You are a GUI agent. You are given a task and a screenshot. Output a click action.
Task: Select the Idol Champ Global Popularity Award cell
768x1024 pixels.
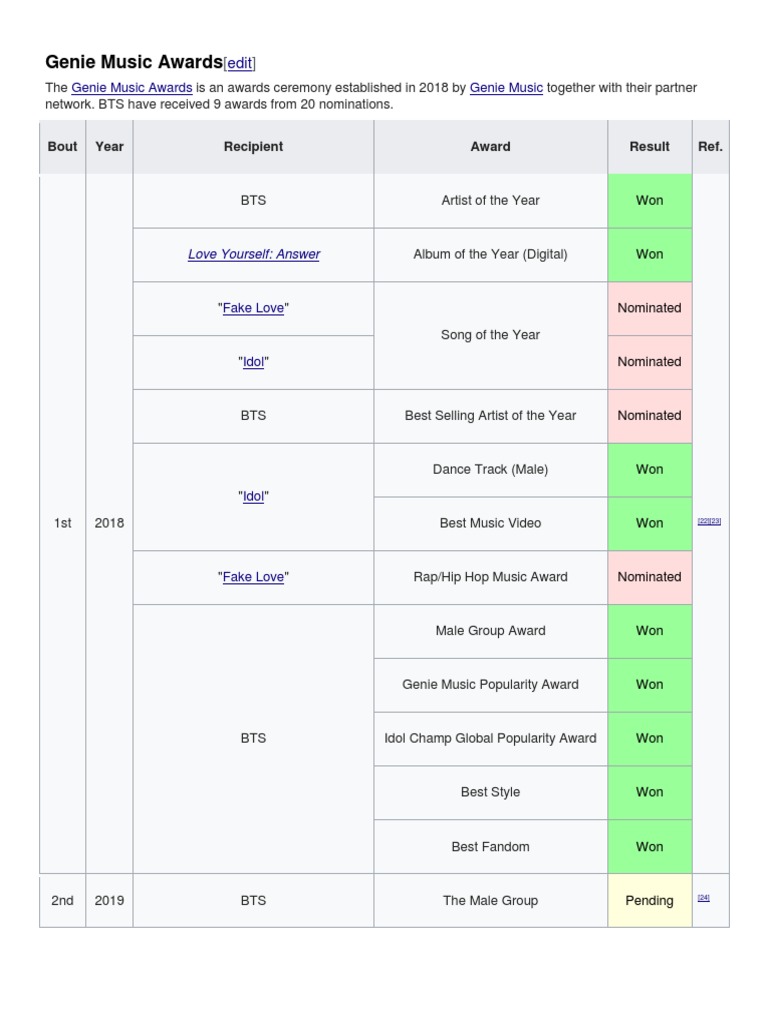490,738
